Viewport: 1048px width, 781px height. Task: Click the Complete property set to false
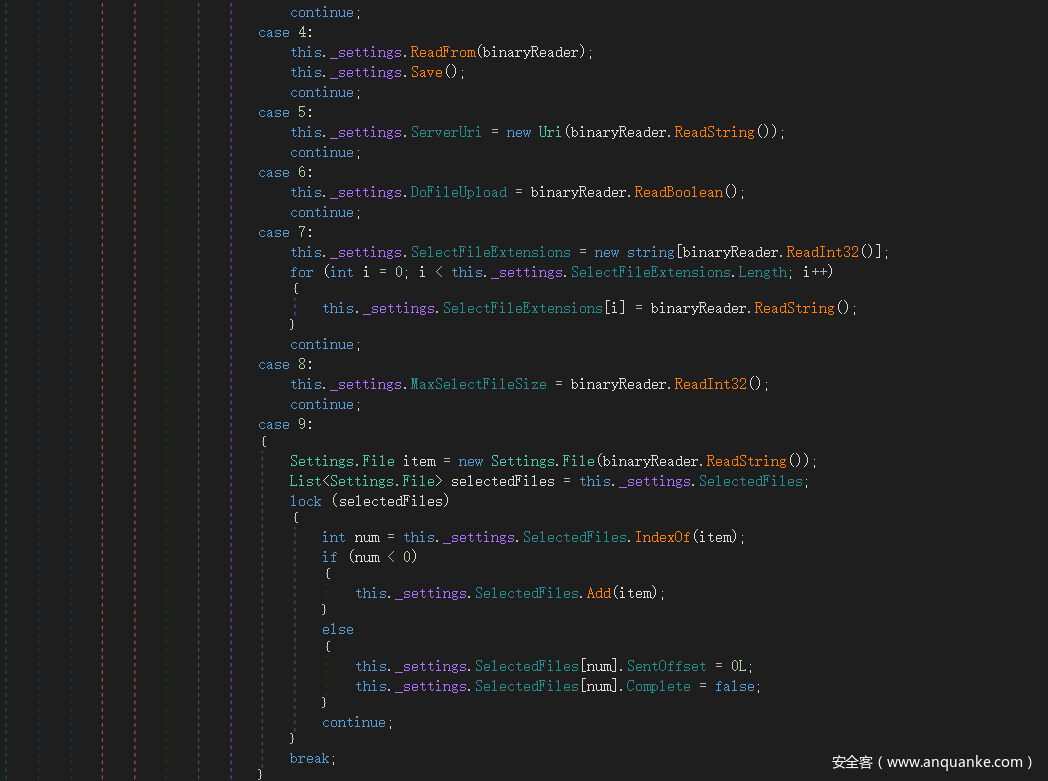(x=658, y=686)
